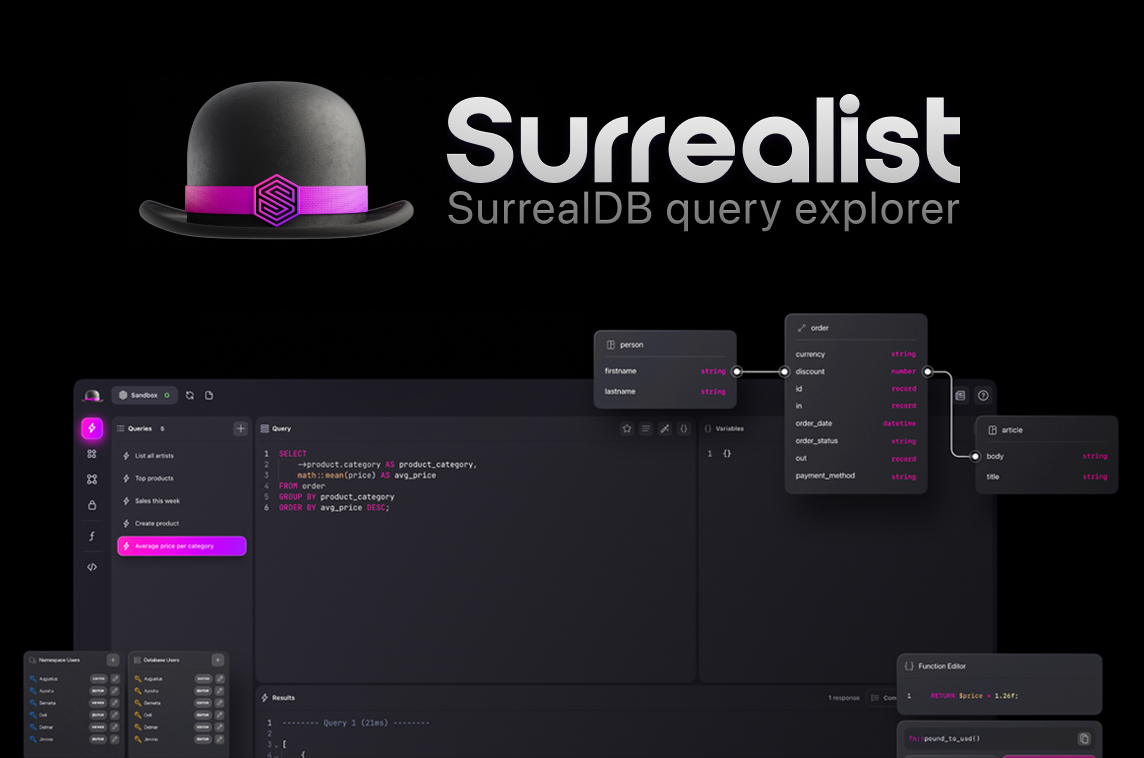
Task: Click the article body connector node
Action: (975, 457)
